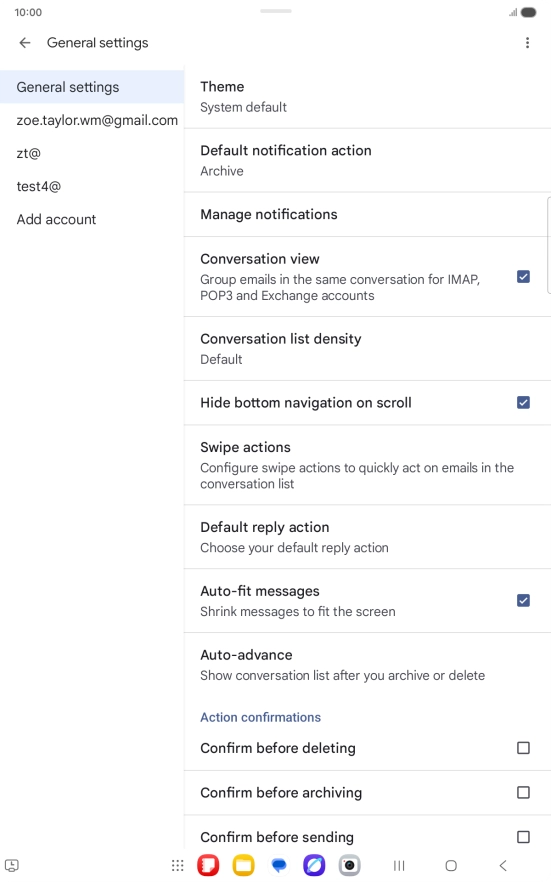Open Auto-advance options

coord(367,665)
